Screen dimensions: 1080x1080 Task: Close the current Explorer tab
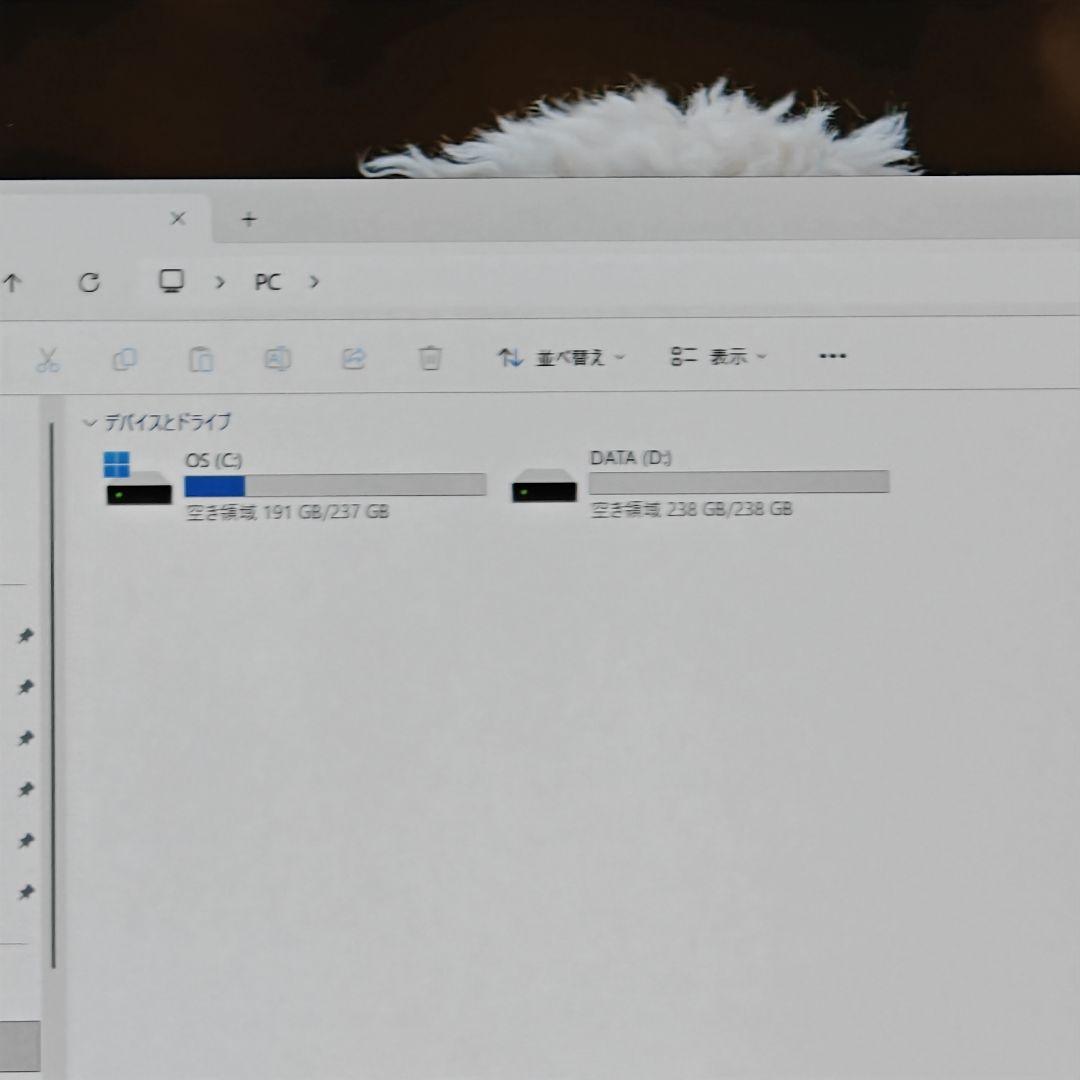[178, 218]
